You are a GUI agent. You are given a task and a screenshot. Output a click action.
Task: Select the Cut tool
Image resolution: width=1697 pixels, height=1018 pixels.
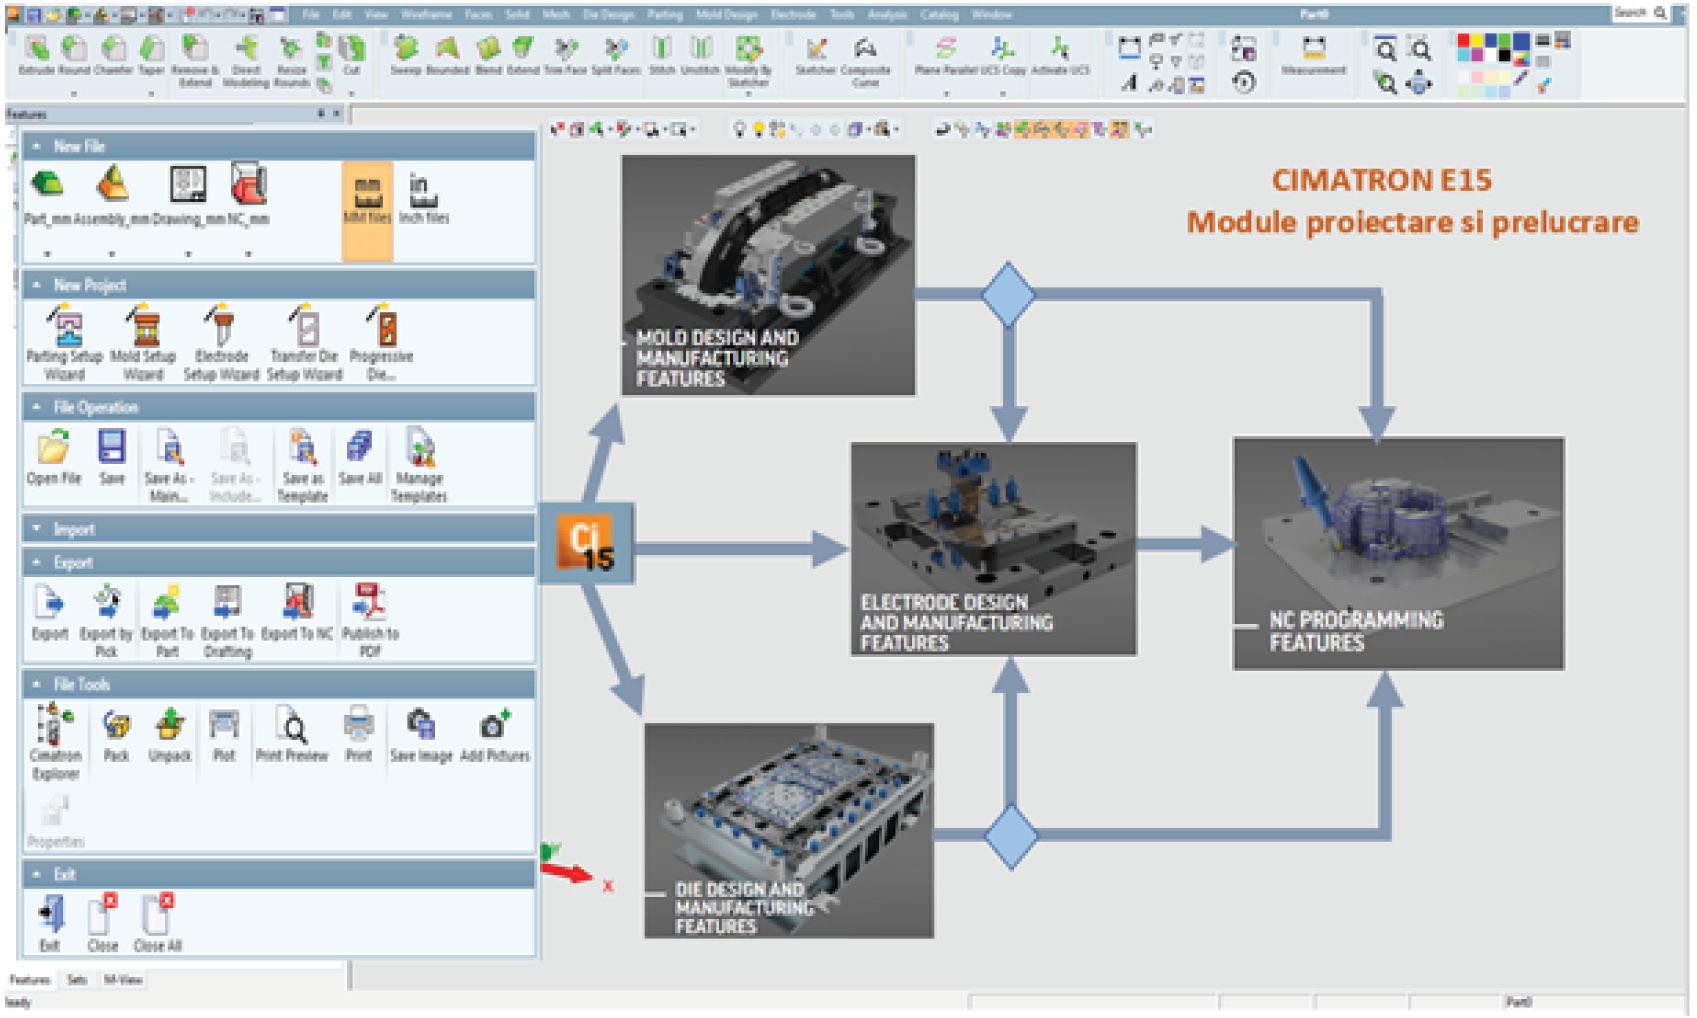352,55
